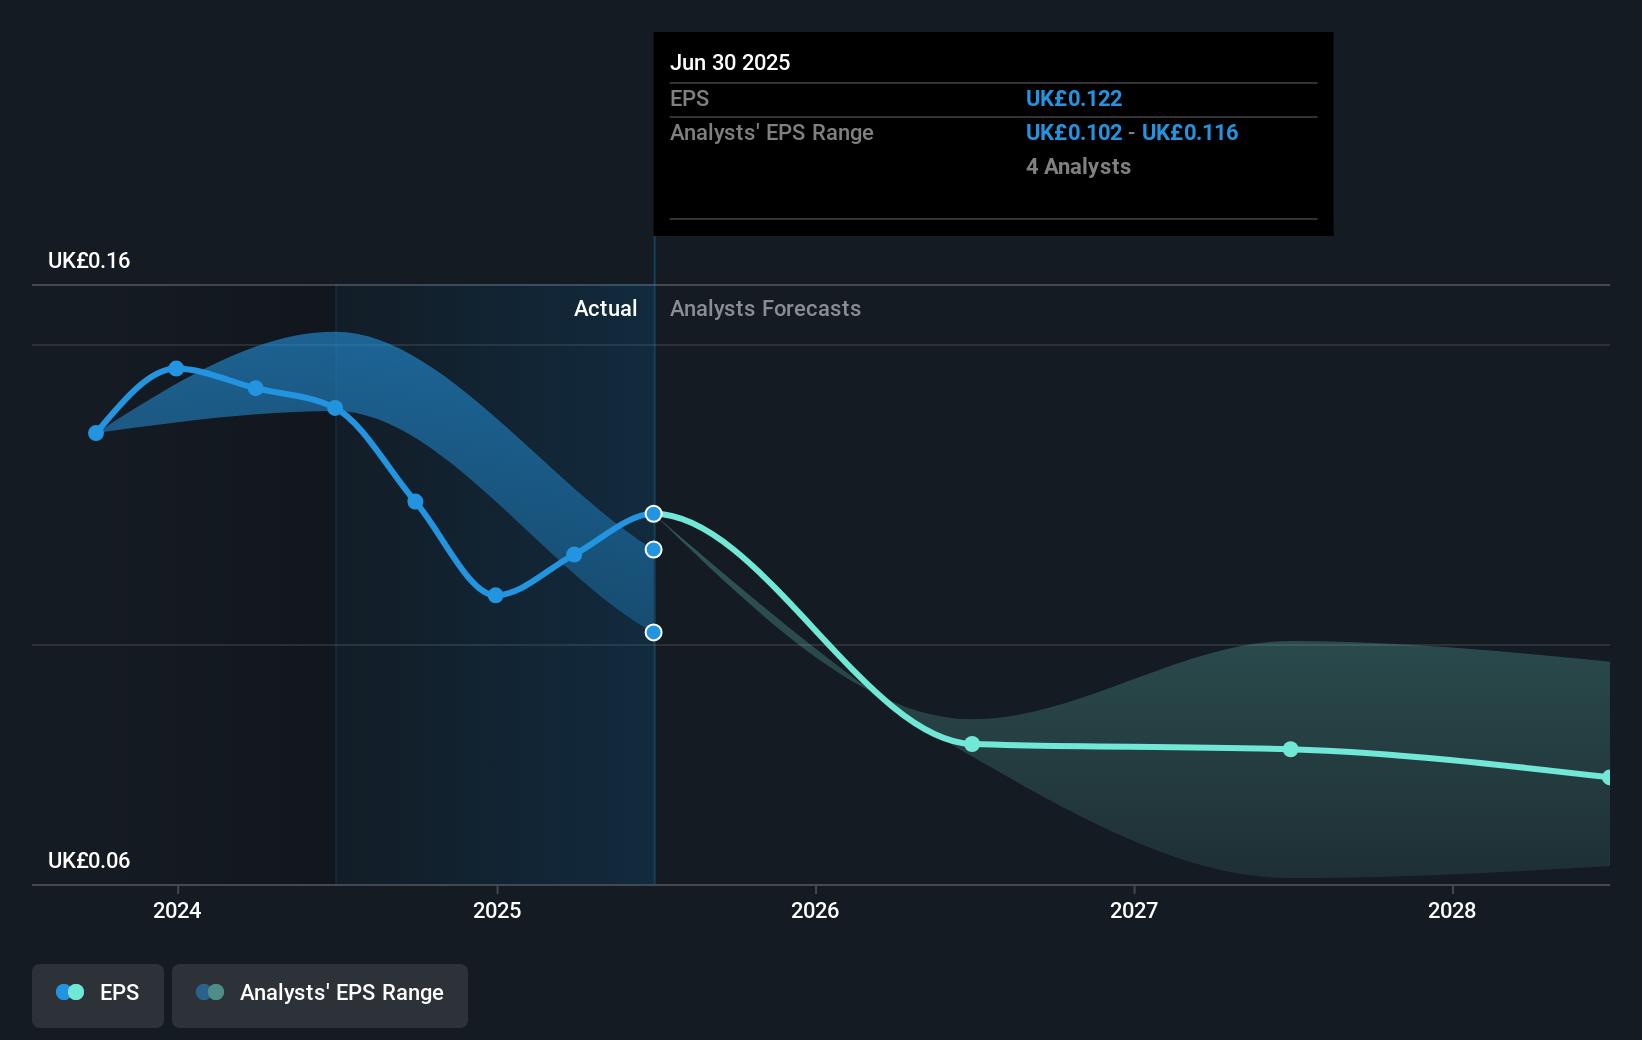The height and width of the screenshot is (1040, 1642).
Task: Toggle the Analysts' EPS Range legend icon
Action: pyautogui.click(x=209, y=992)
